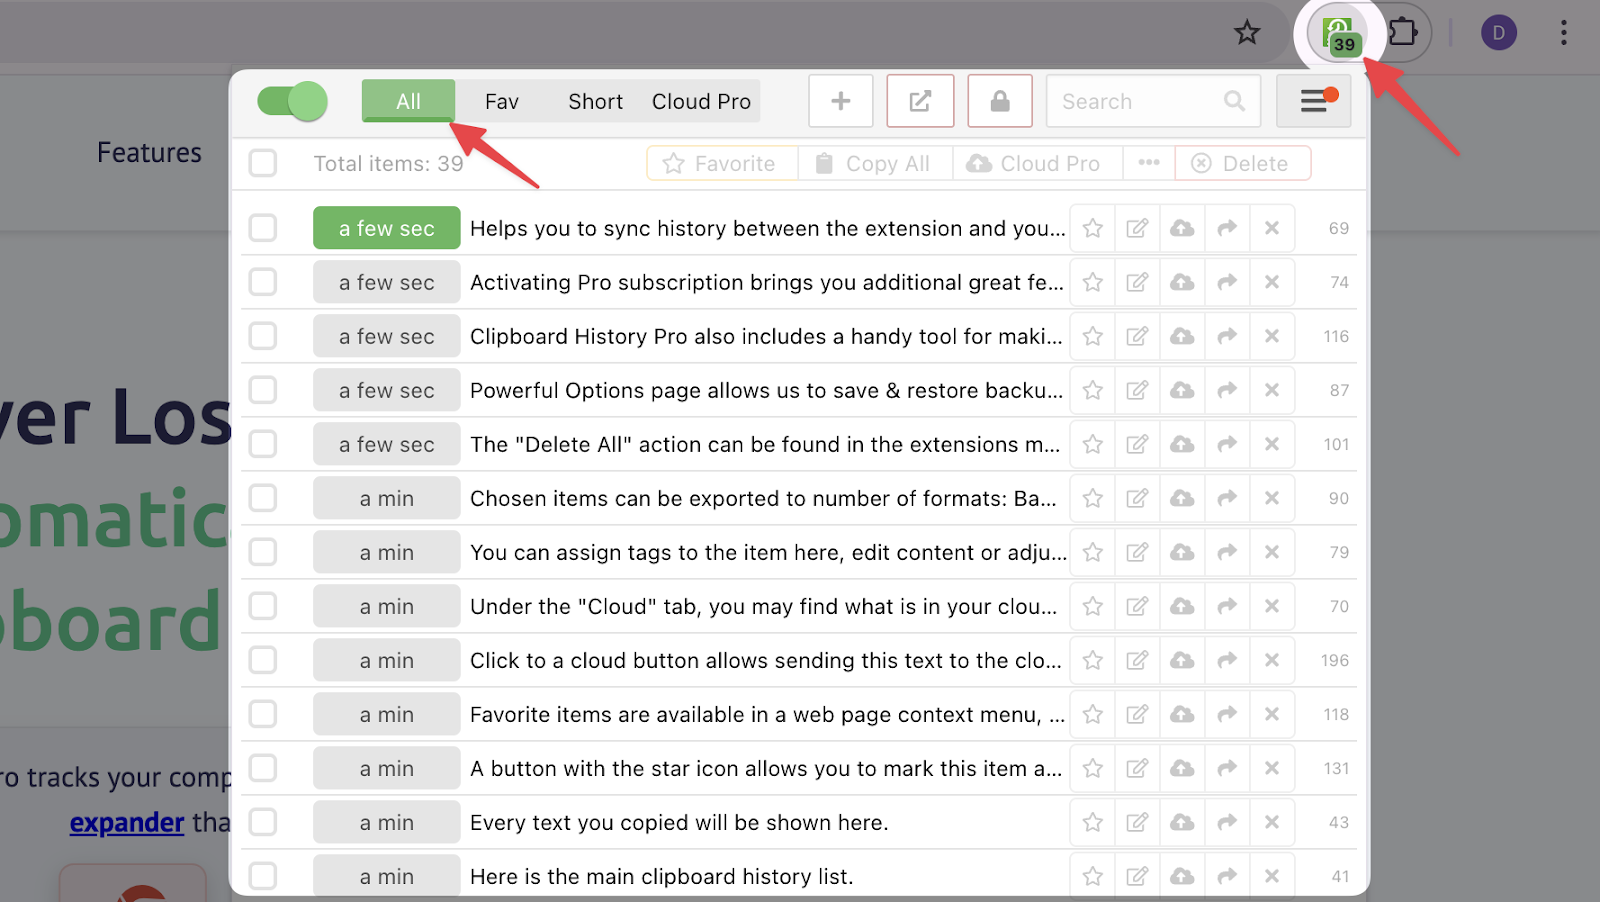Check the "A button with the star icon" row checkbox
1600x902 pixels.
pos(263,768)
